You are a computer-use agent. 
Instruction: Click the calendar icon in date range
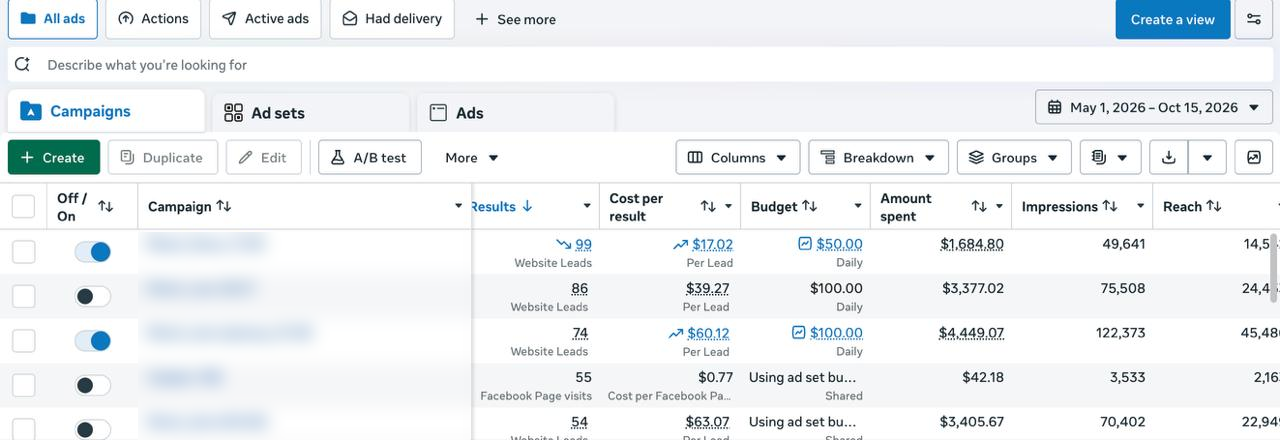coord(1055,107)
